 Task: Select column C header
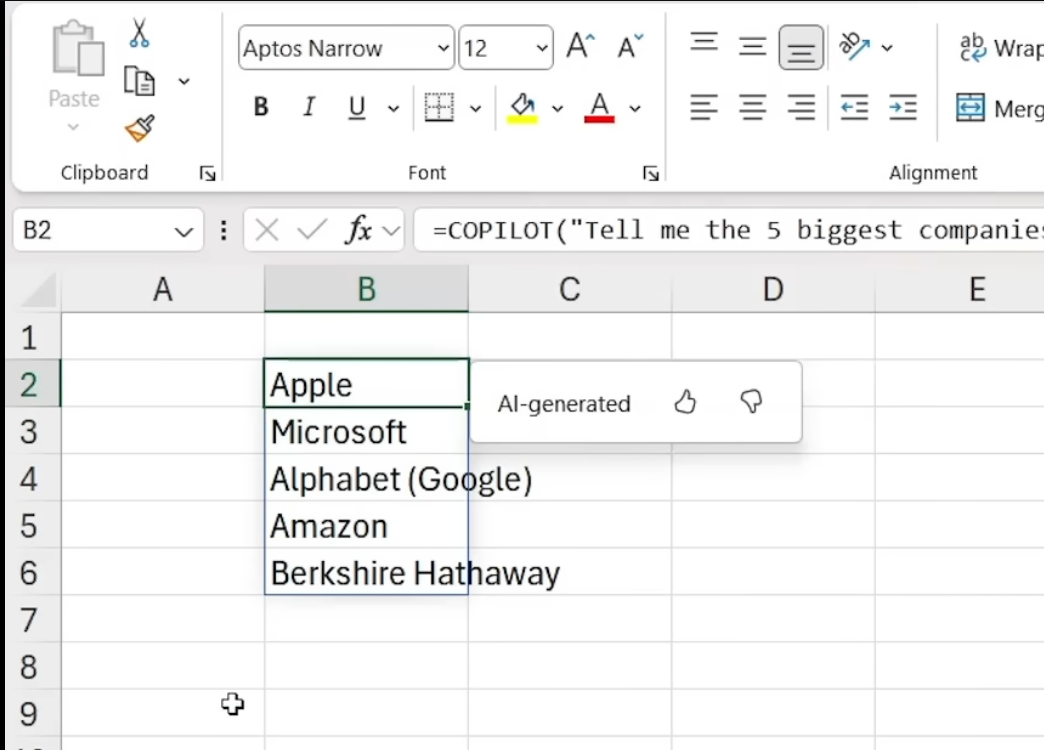(570, 289)
